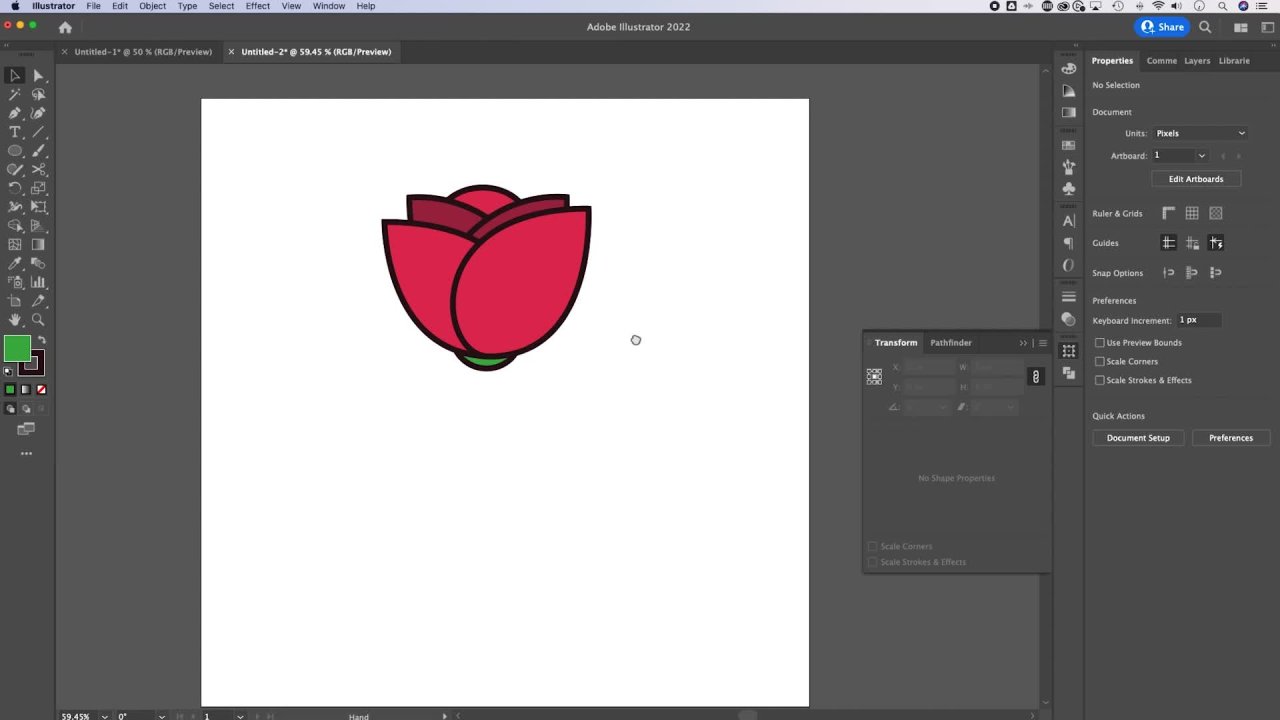Open the Transform panel options menu
The height and width of the screenshot is (720, 1280).
click(x=1043, y=343)
